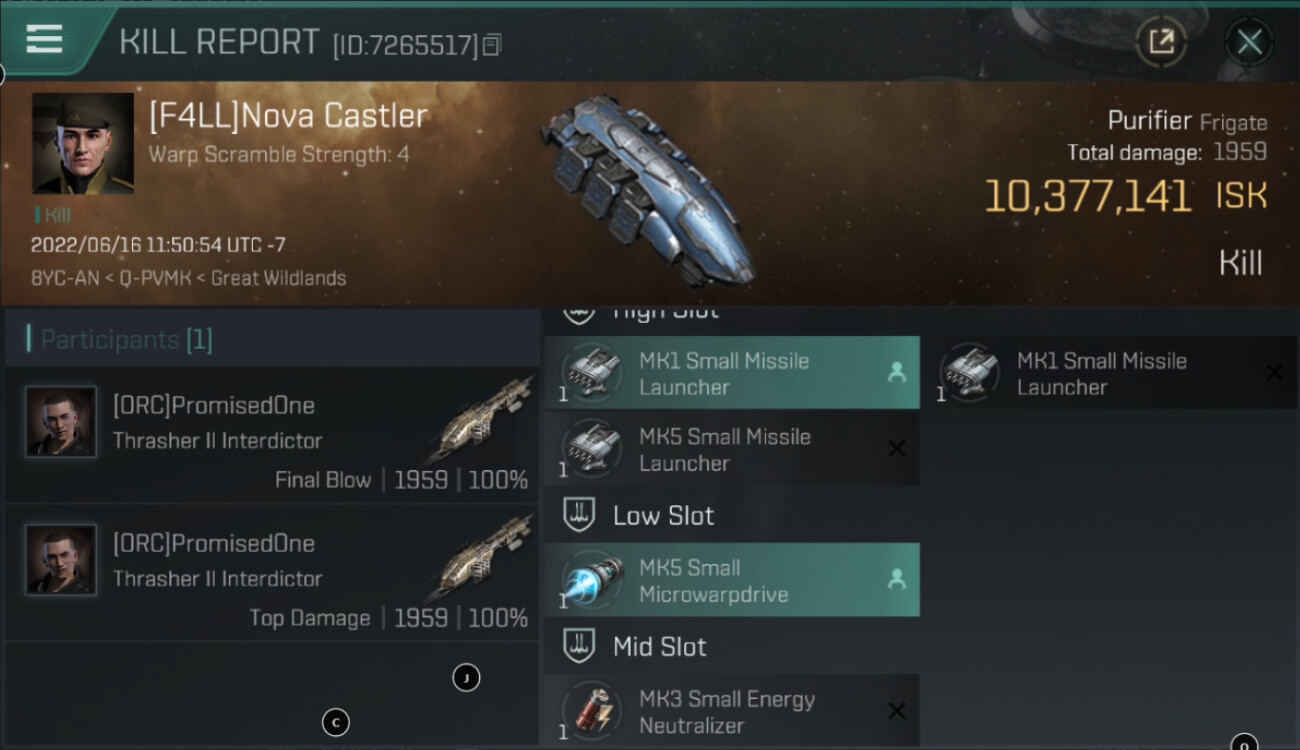This screenshot has width=1300, height=750.
Task: Click the MK5 Small Microwarpdrive module
Action: click(731, 580)
